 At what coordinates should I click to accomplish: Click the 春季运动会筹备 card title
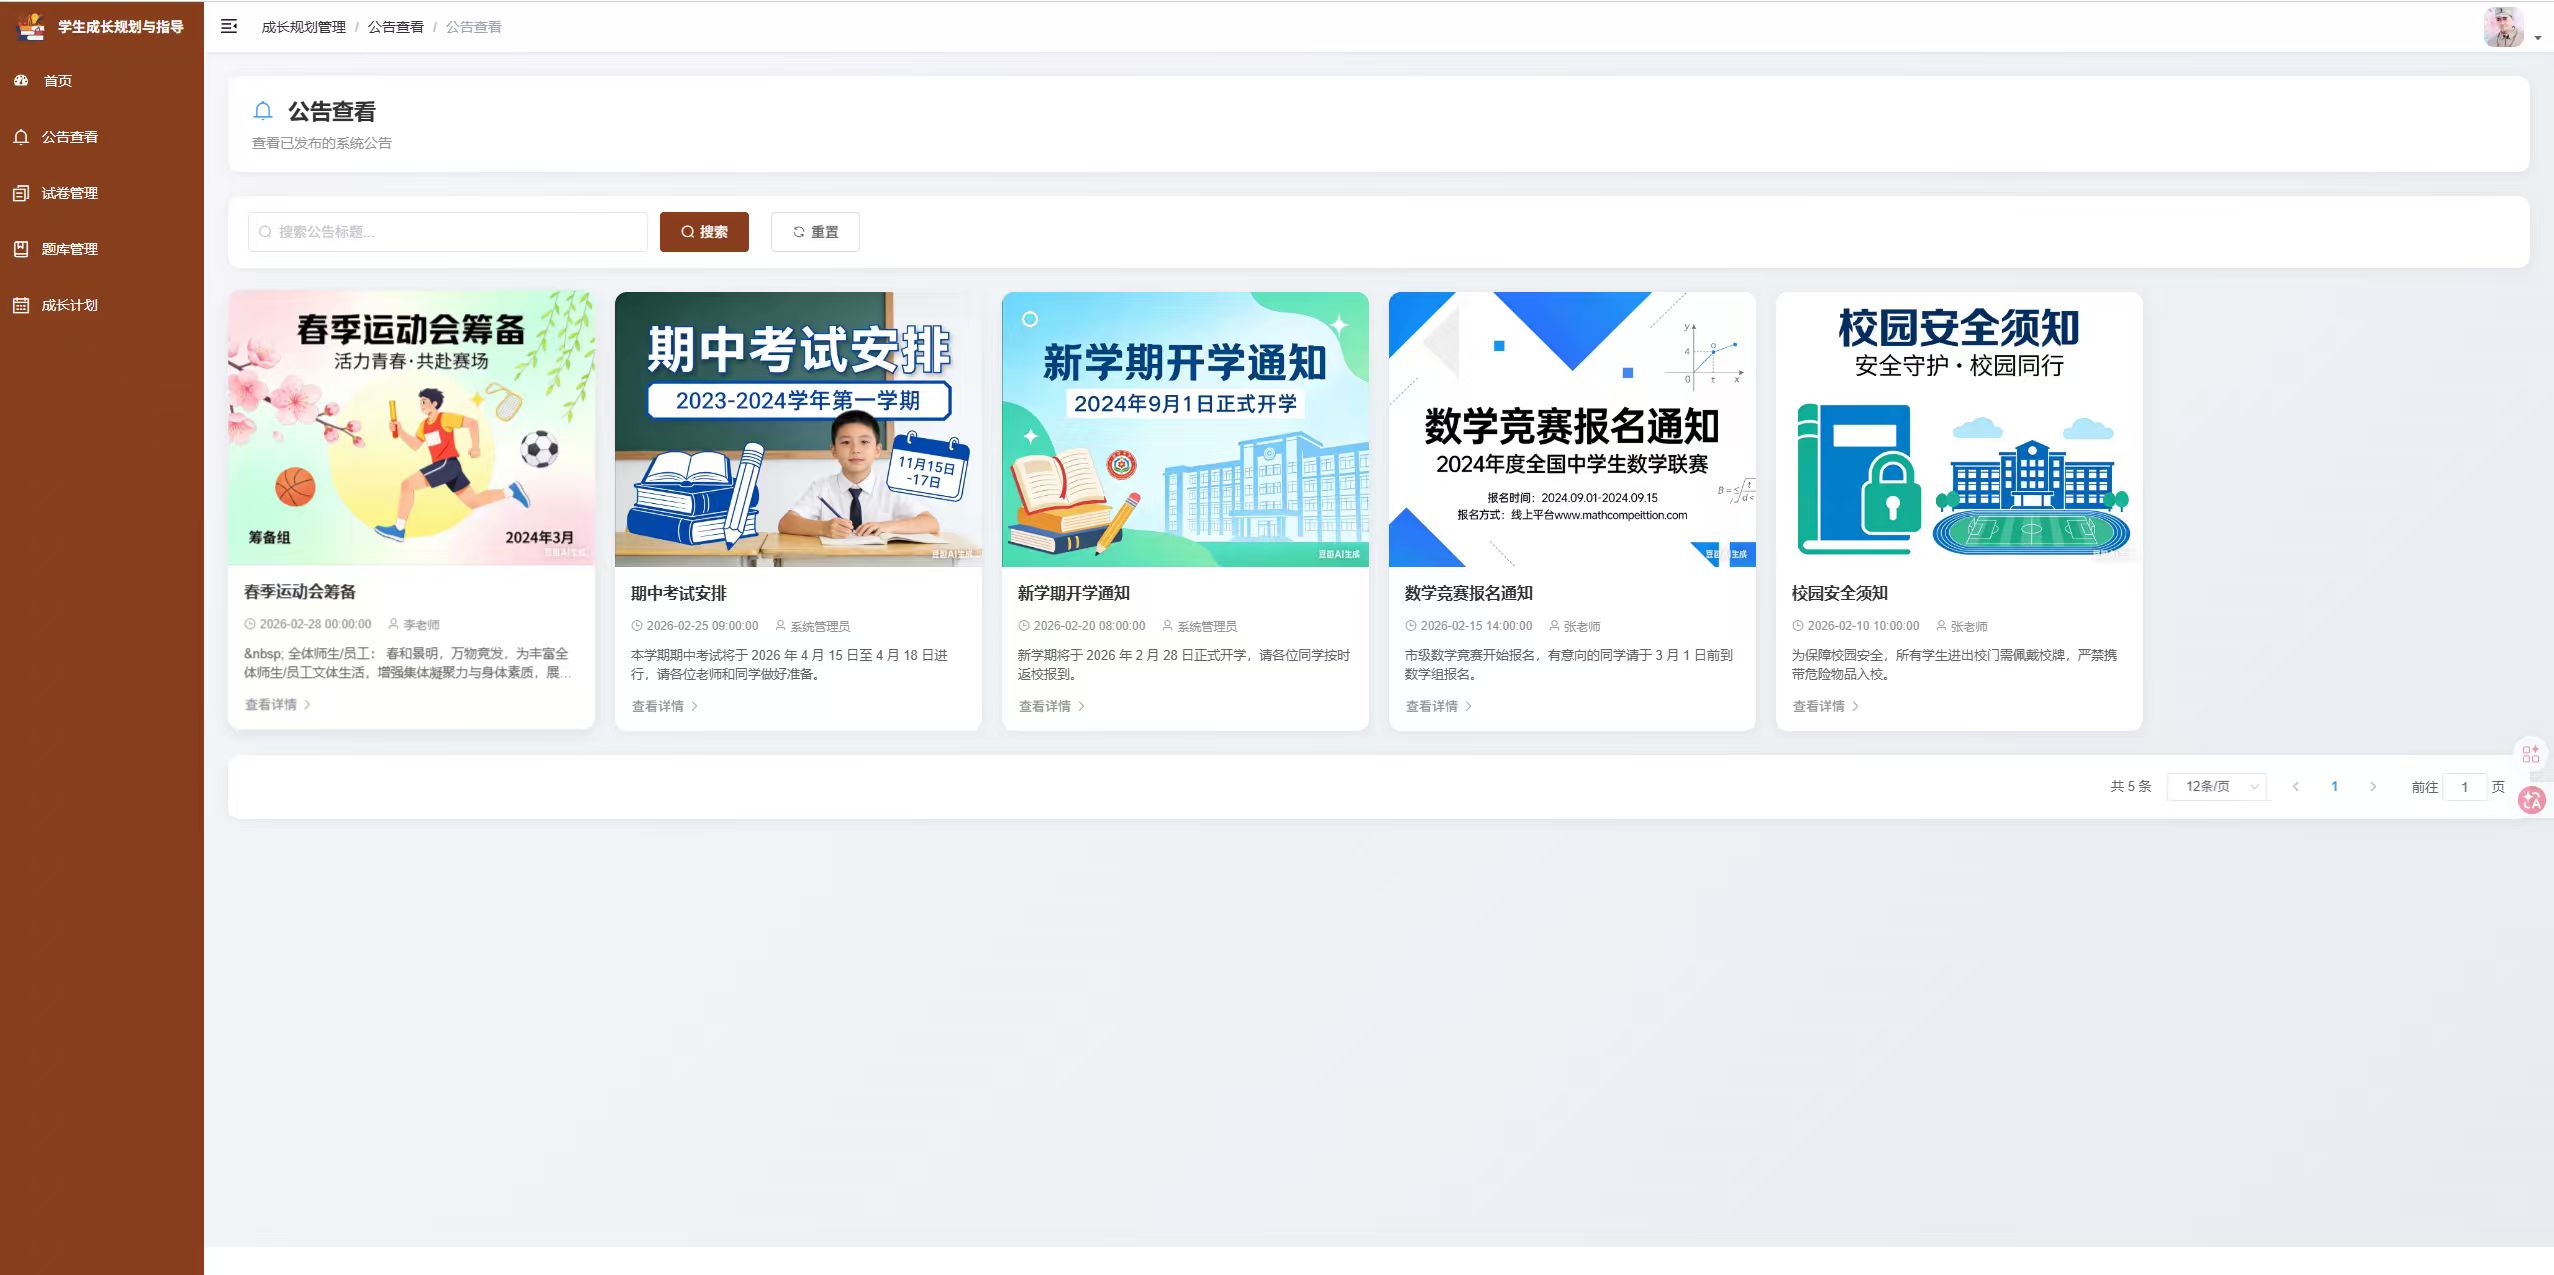point(300,592)
